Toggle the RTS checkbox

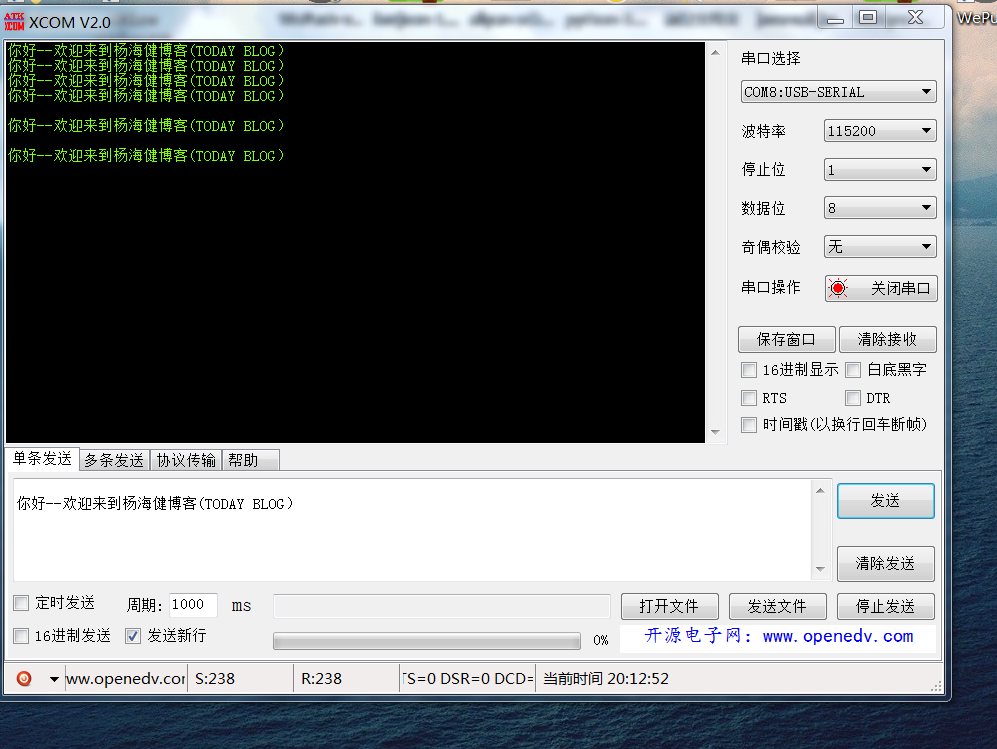pos(749,398)
